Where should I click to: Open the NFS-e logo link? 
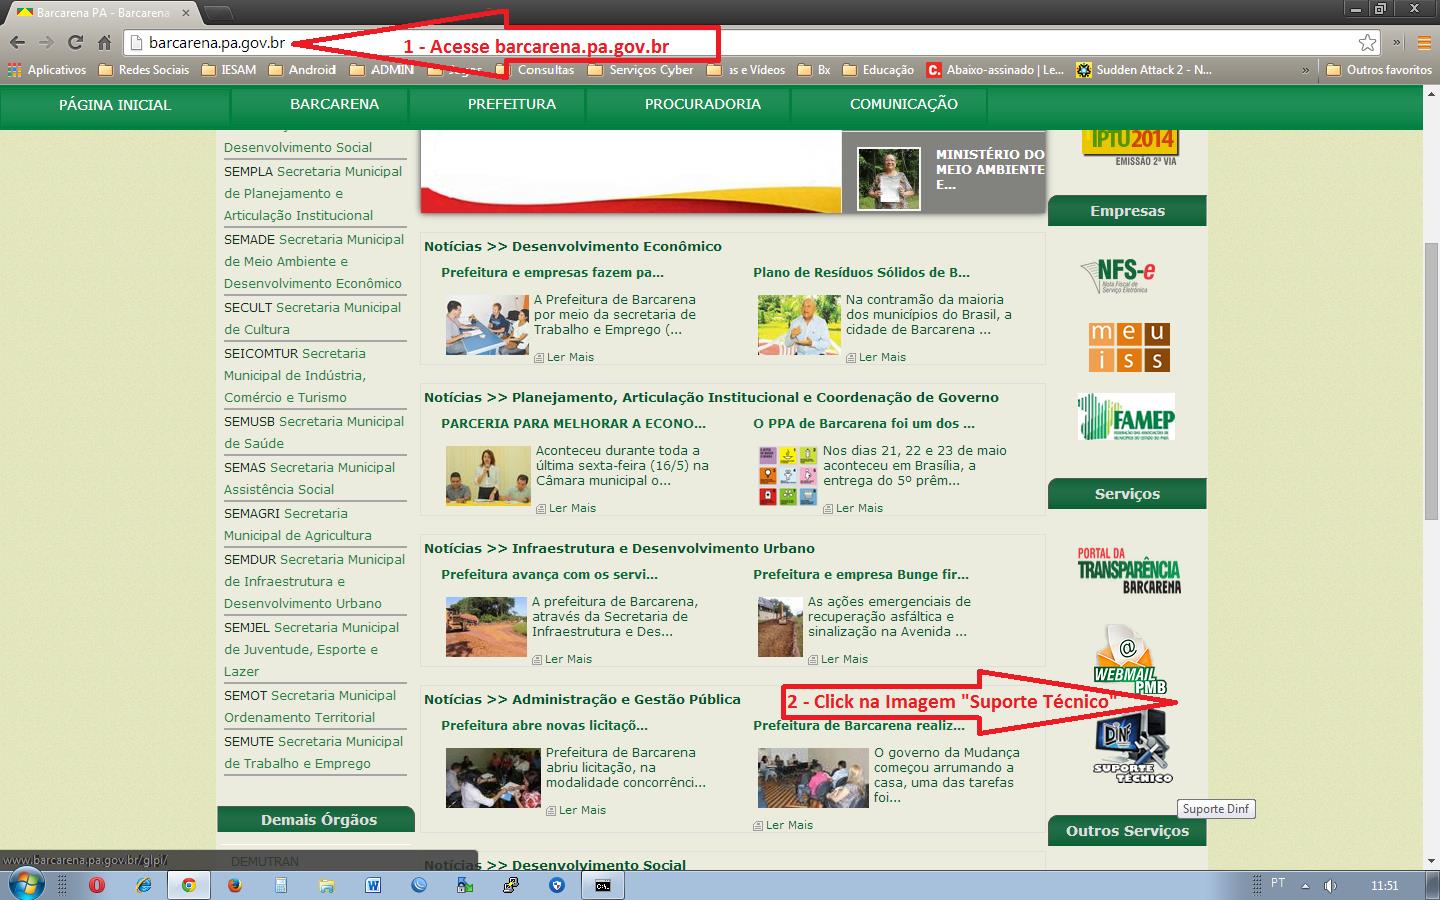click(1119, 275)
